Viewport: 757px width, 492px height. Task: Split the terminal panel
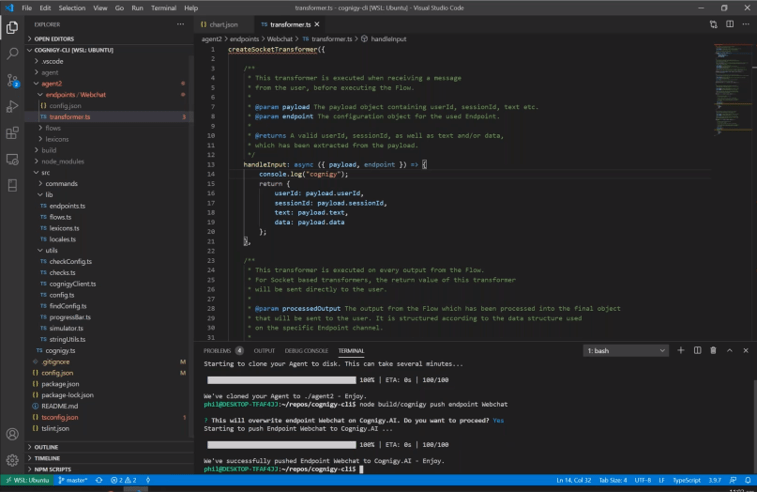697,351
